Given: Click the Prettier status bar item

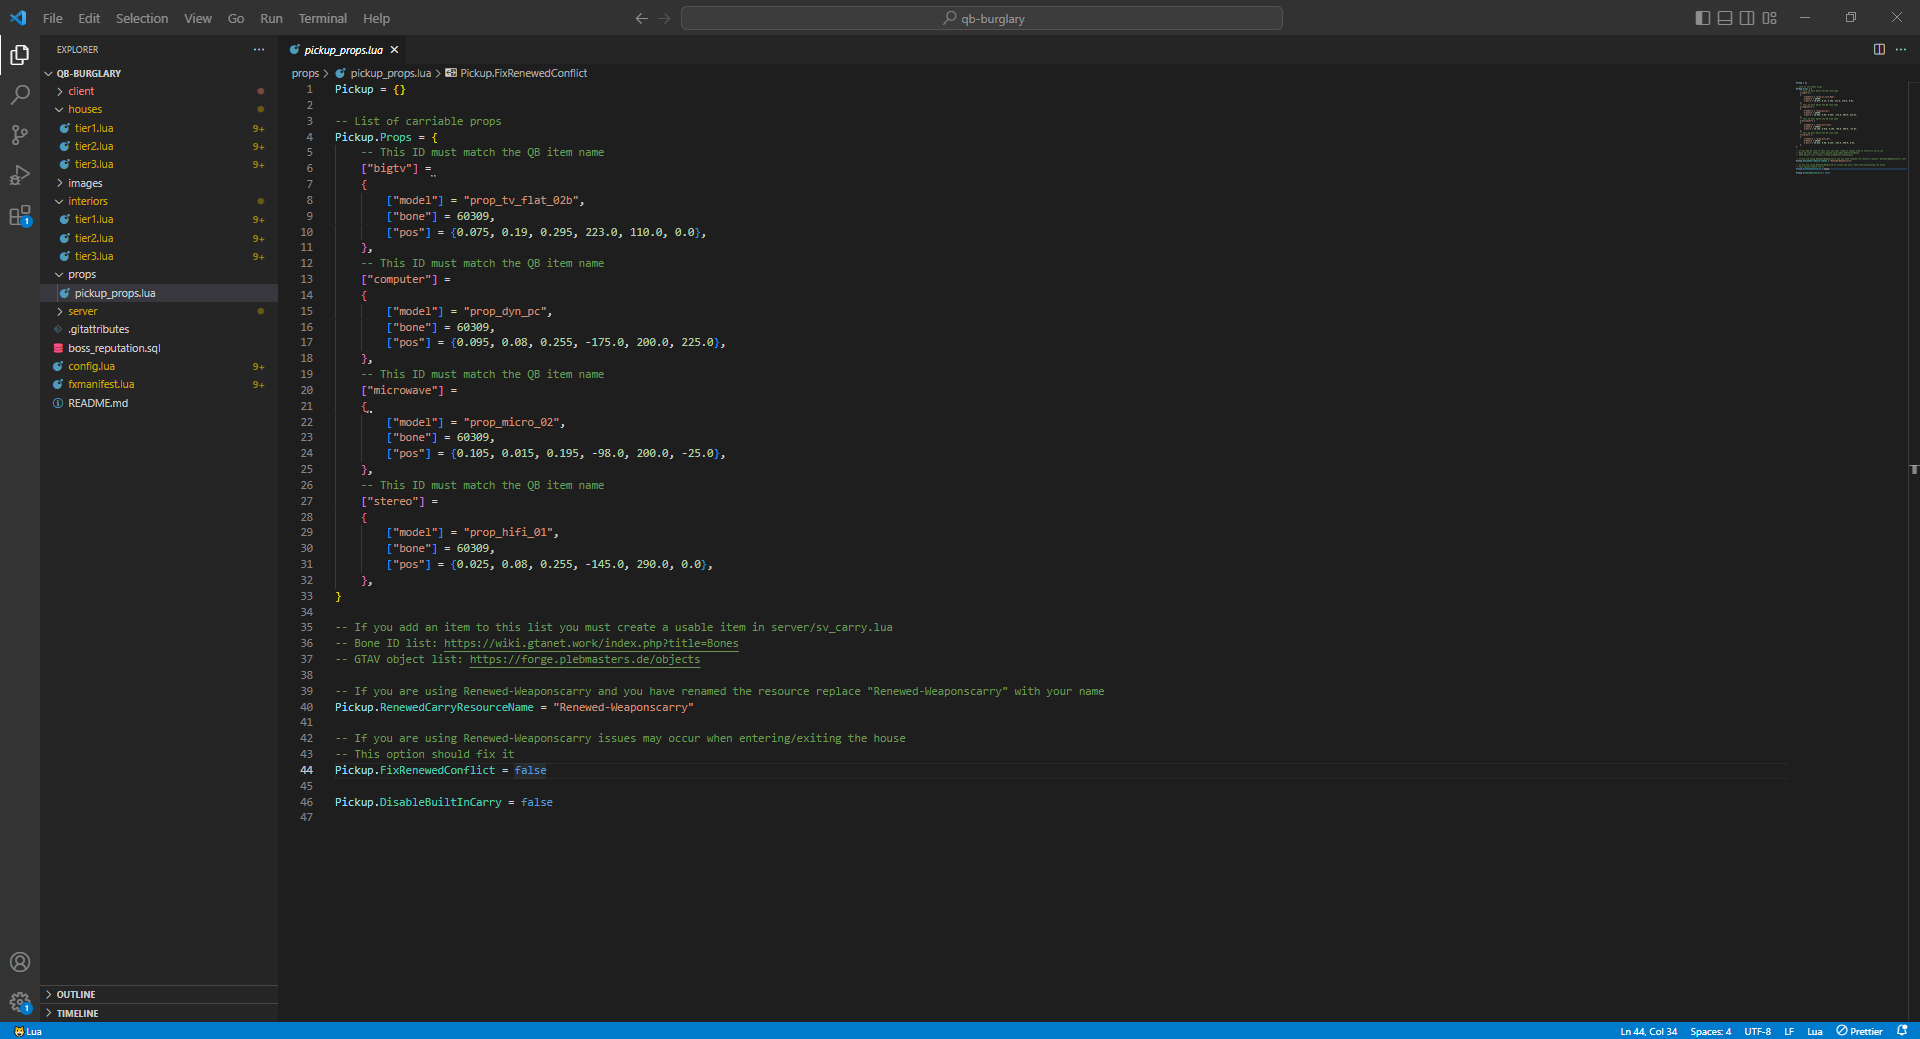Looking at the screenshot, I should 1859,1031.
